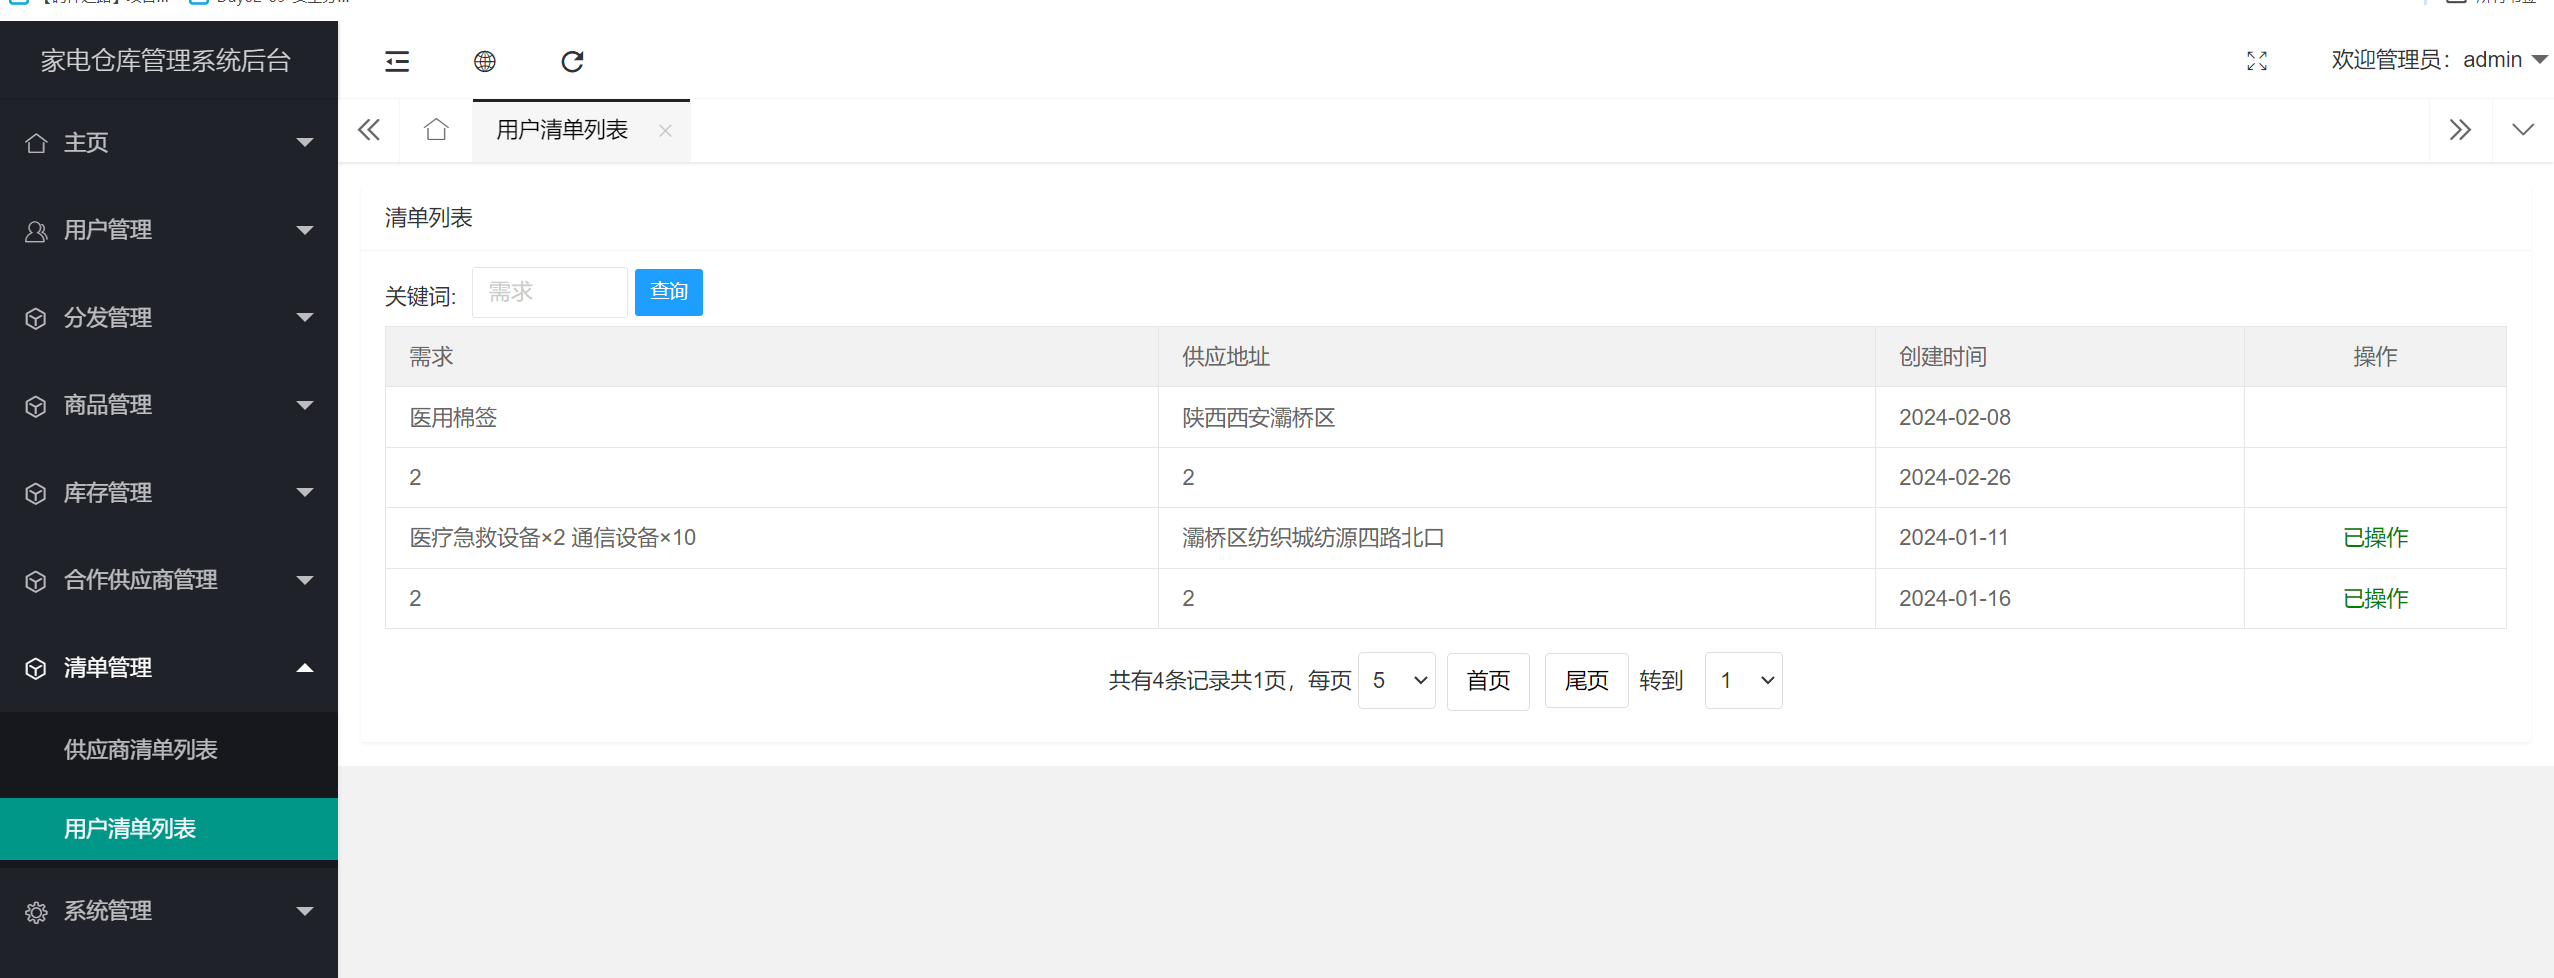Open the page jump dropdown
The image size is (2554, 978).
tap(1742, 680)
